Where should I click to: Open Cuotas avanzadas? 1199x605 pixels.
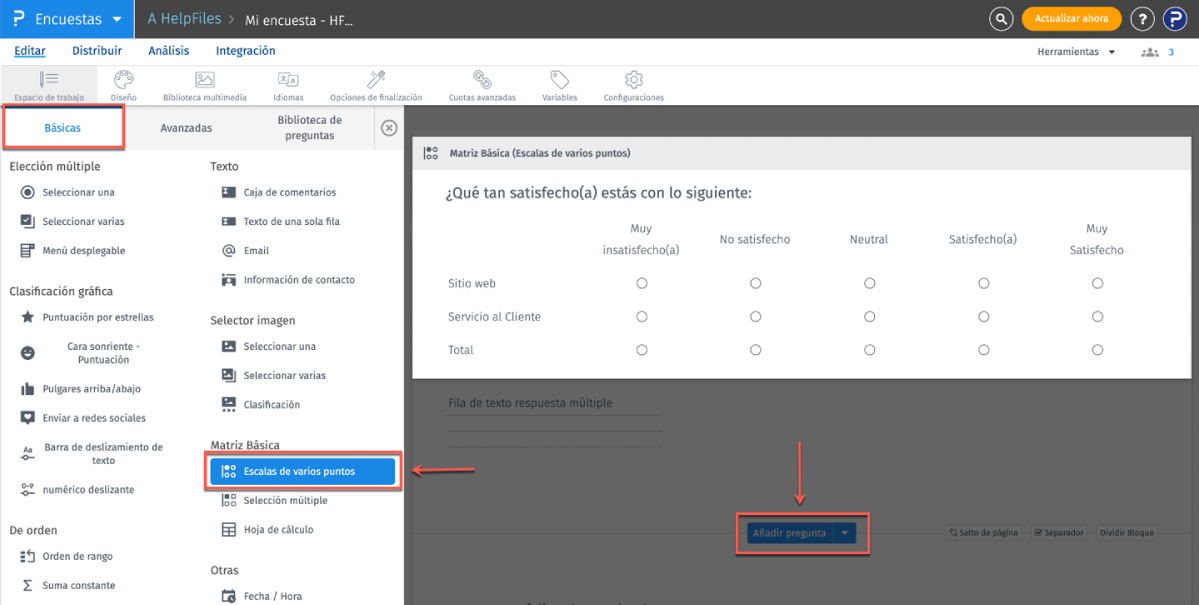[482, 86]
